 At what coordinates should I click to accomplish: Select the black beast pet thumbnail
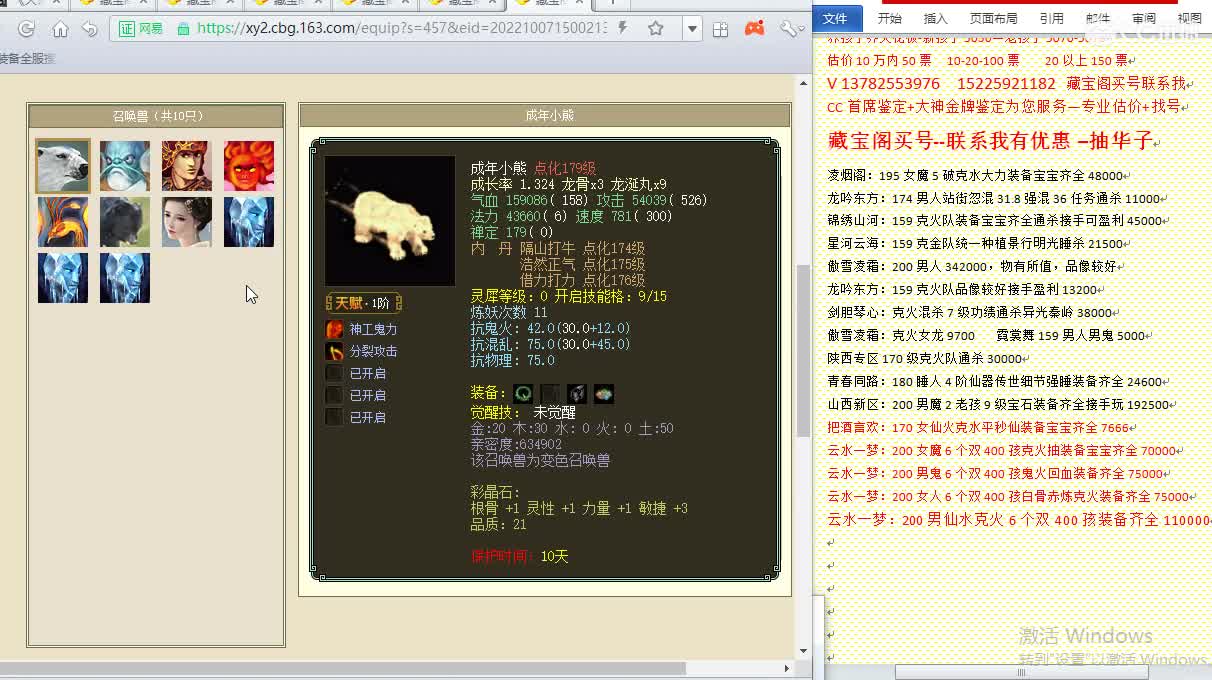click(125, 222)
